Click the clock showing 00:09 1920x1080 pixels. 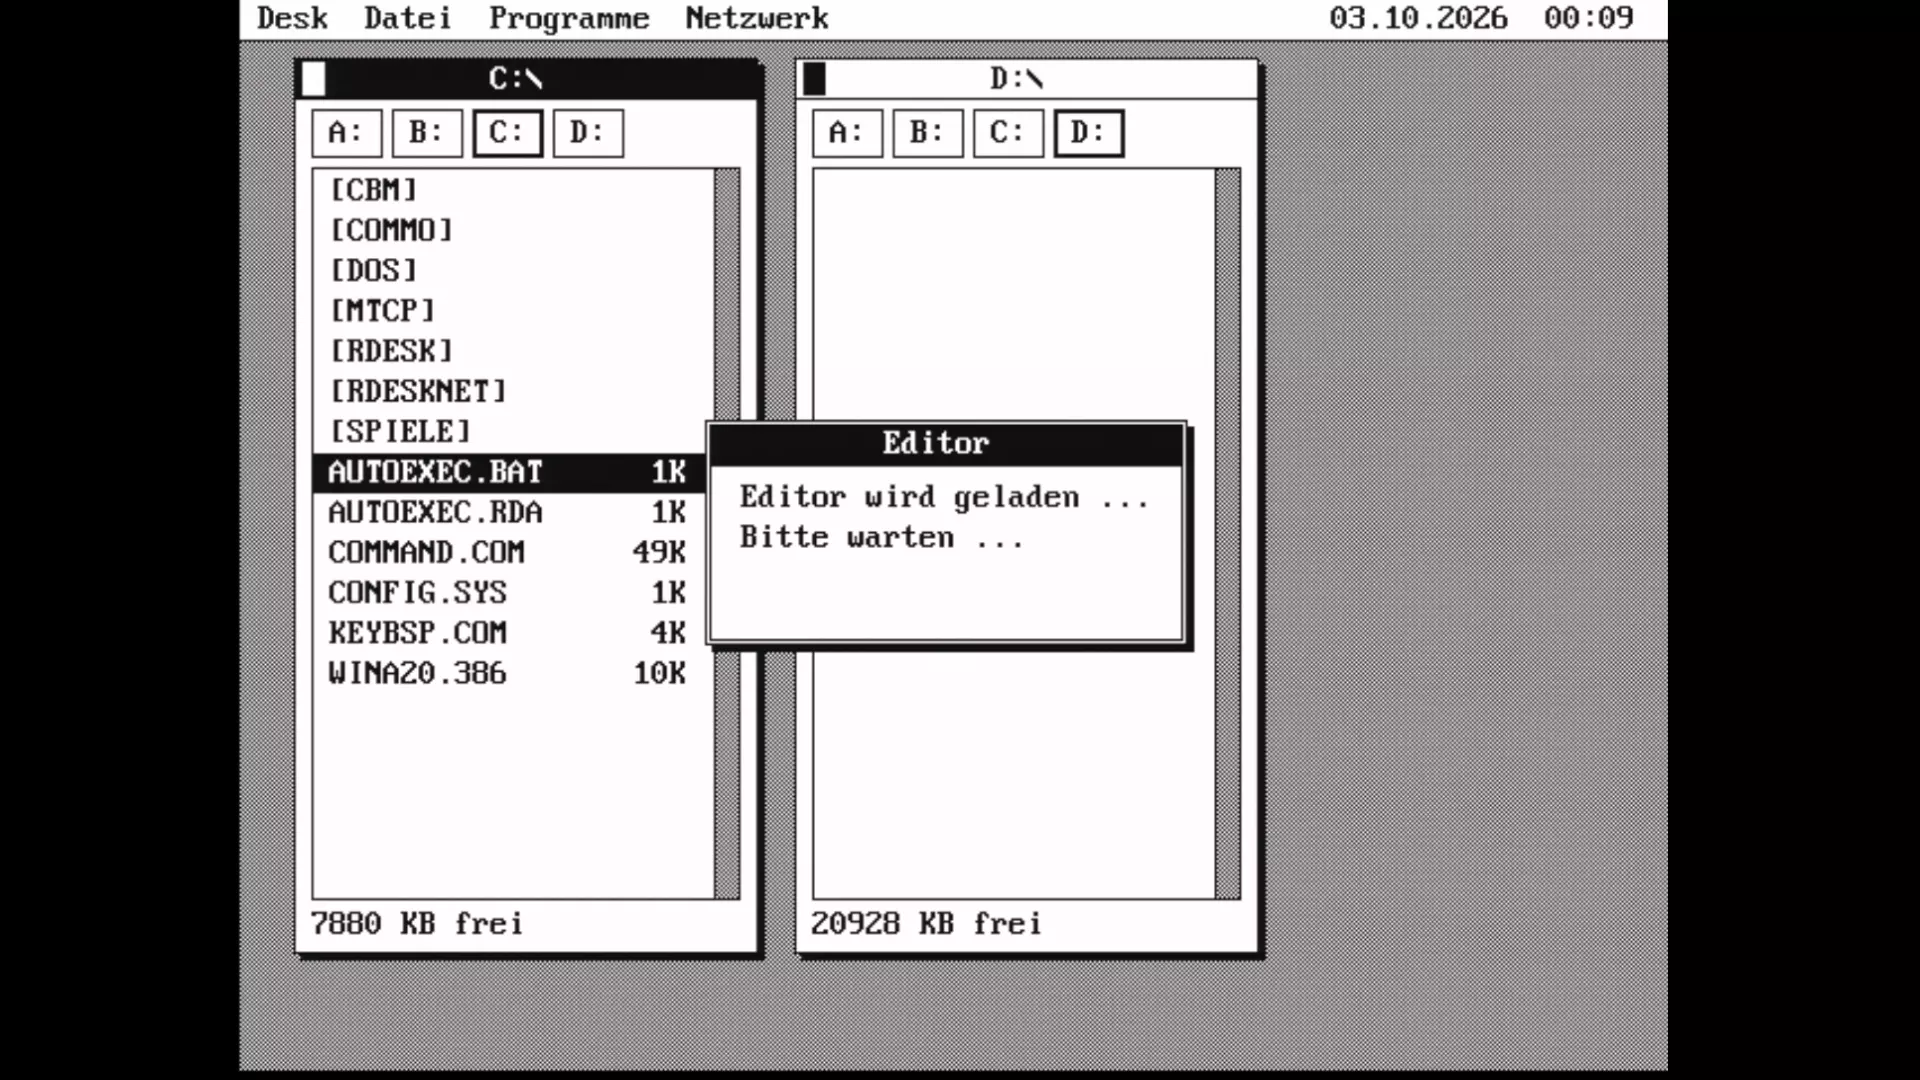(1588, 18)
